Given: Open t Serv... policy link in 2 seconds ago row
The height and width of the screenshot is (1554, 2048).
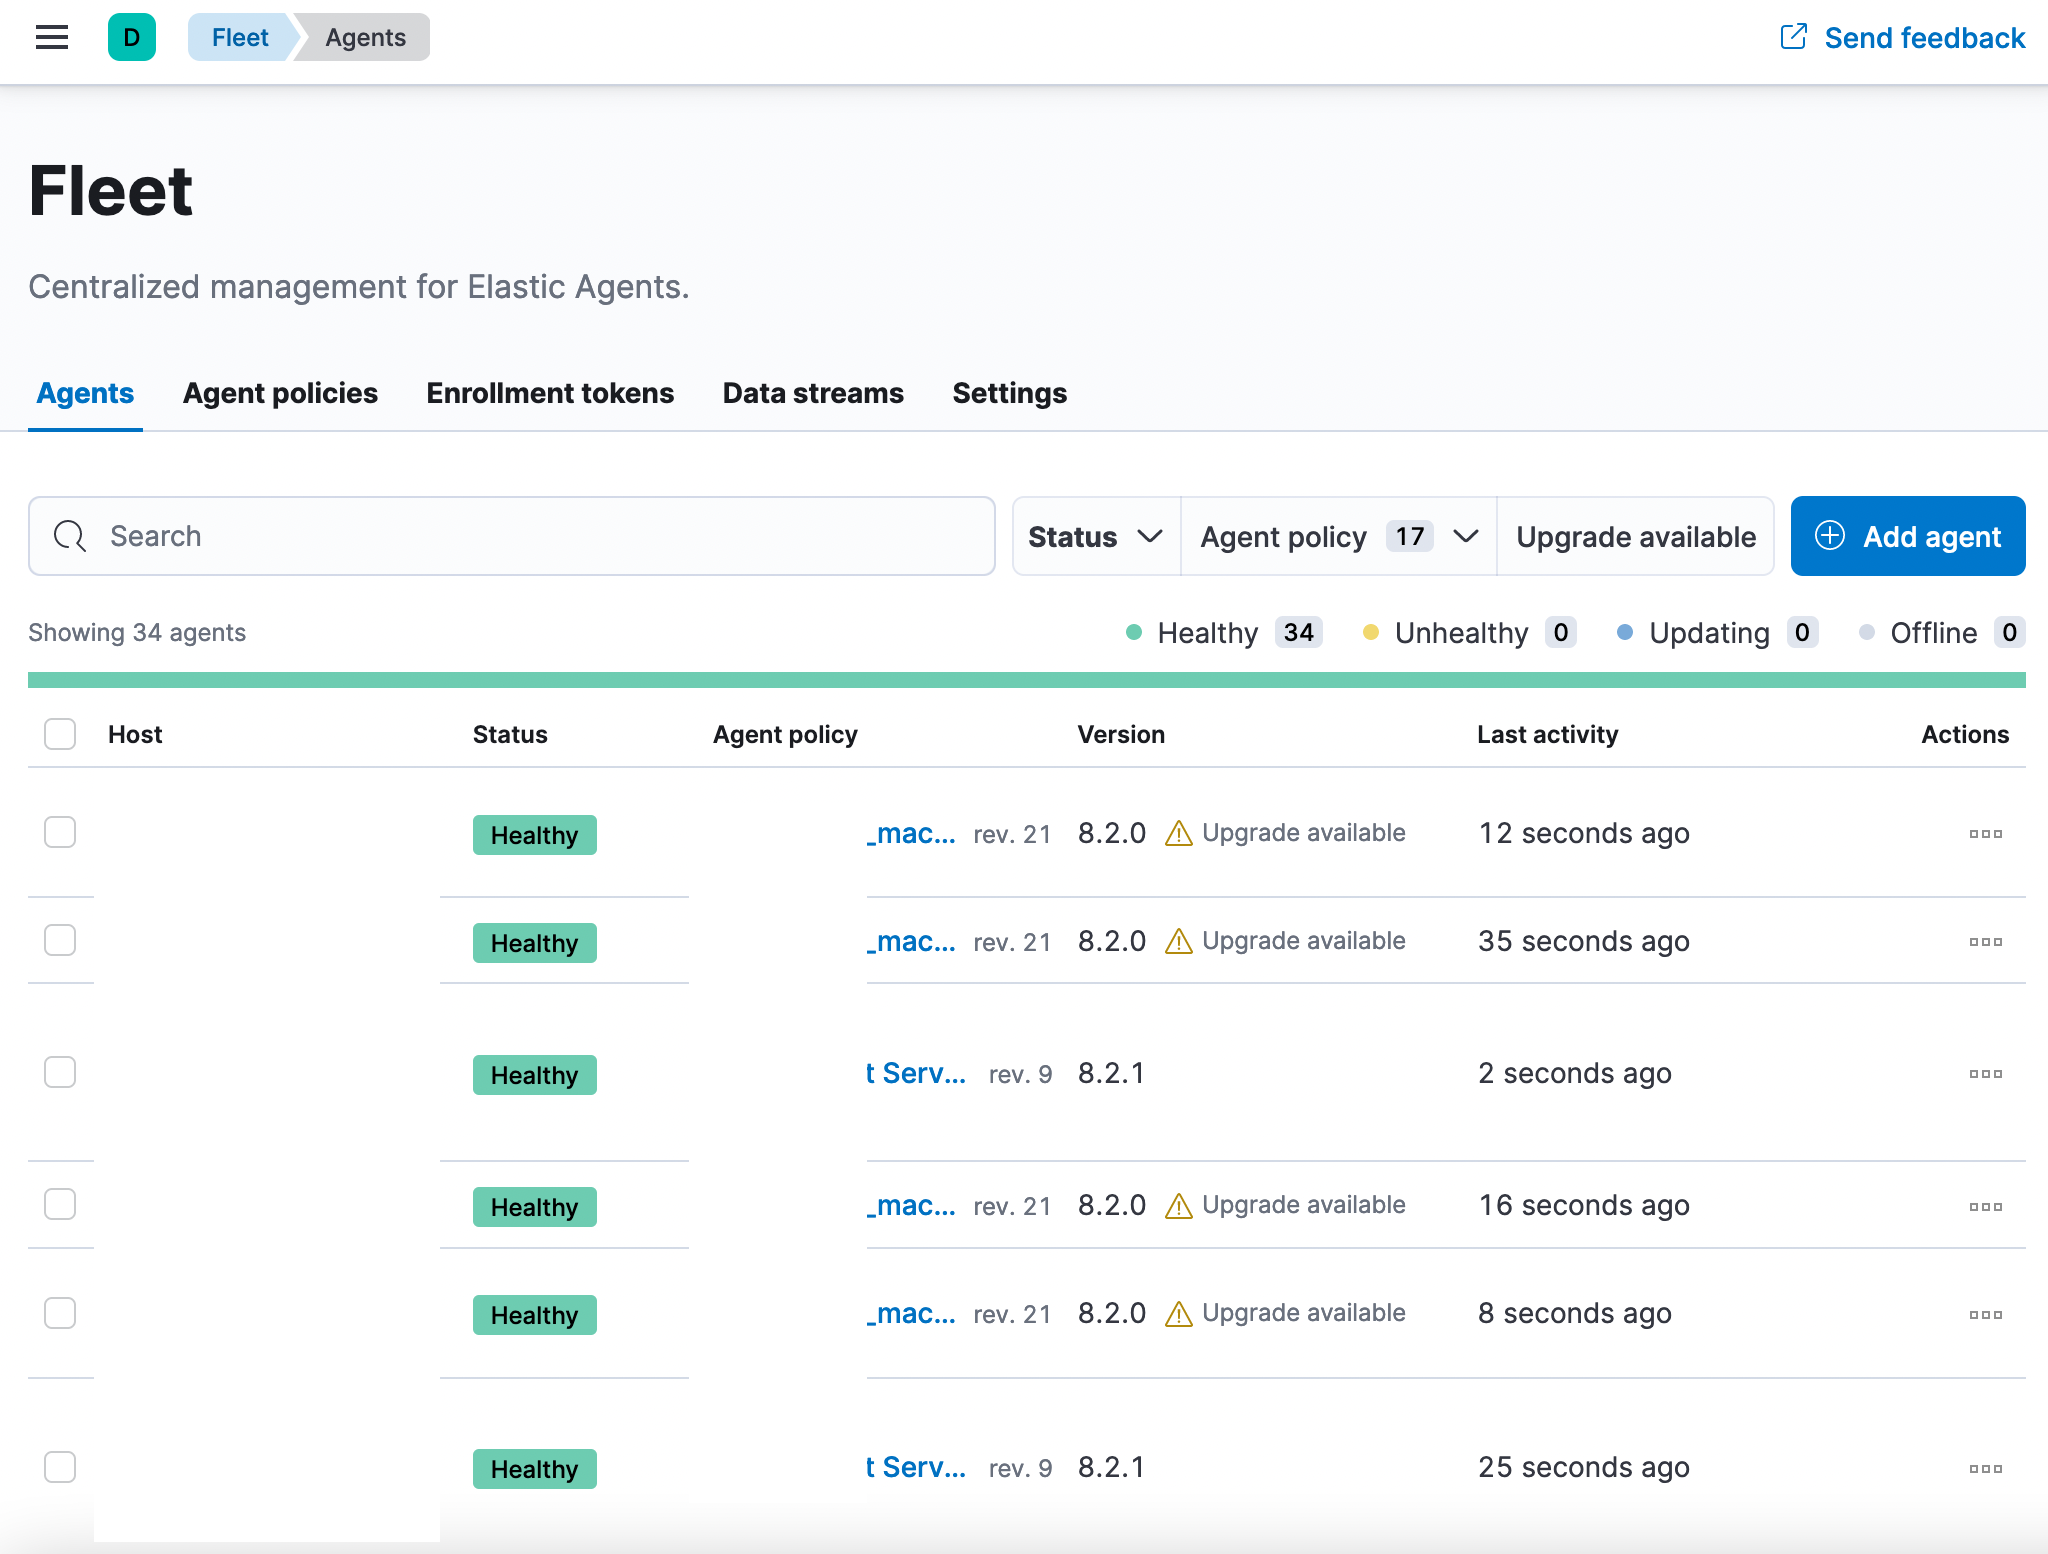Looking at the screenshot, I should 916,1073.
